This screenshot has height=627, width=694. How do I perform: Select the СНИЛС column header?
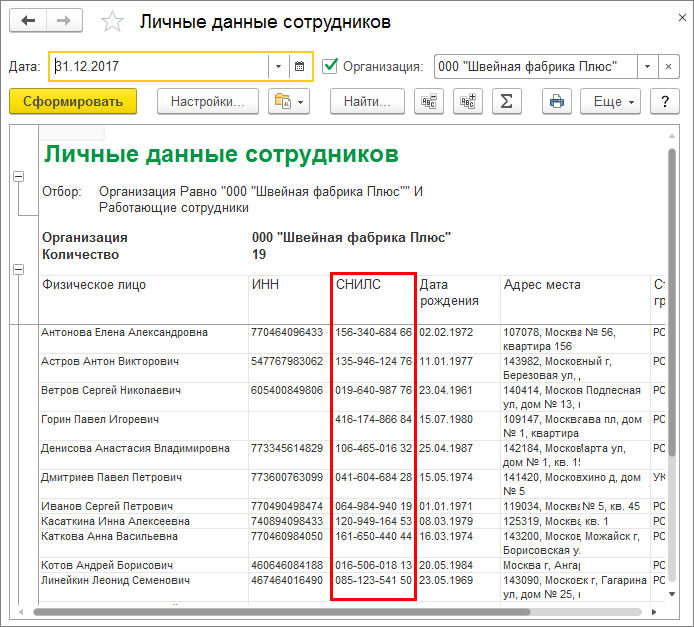click(374, 300)
